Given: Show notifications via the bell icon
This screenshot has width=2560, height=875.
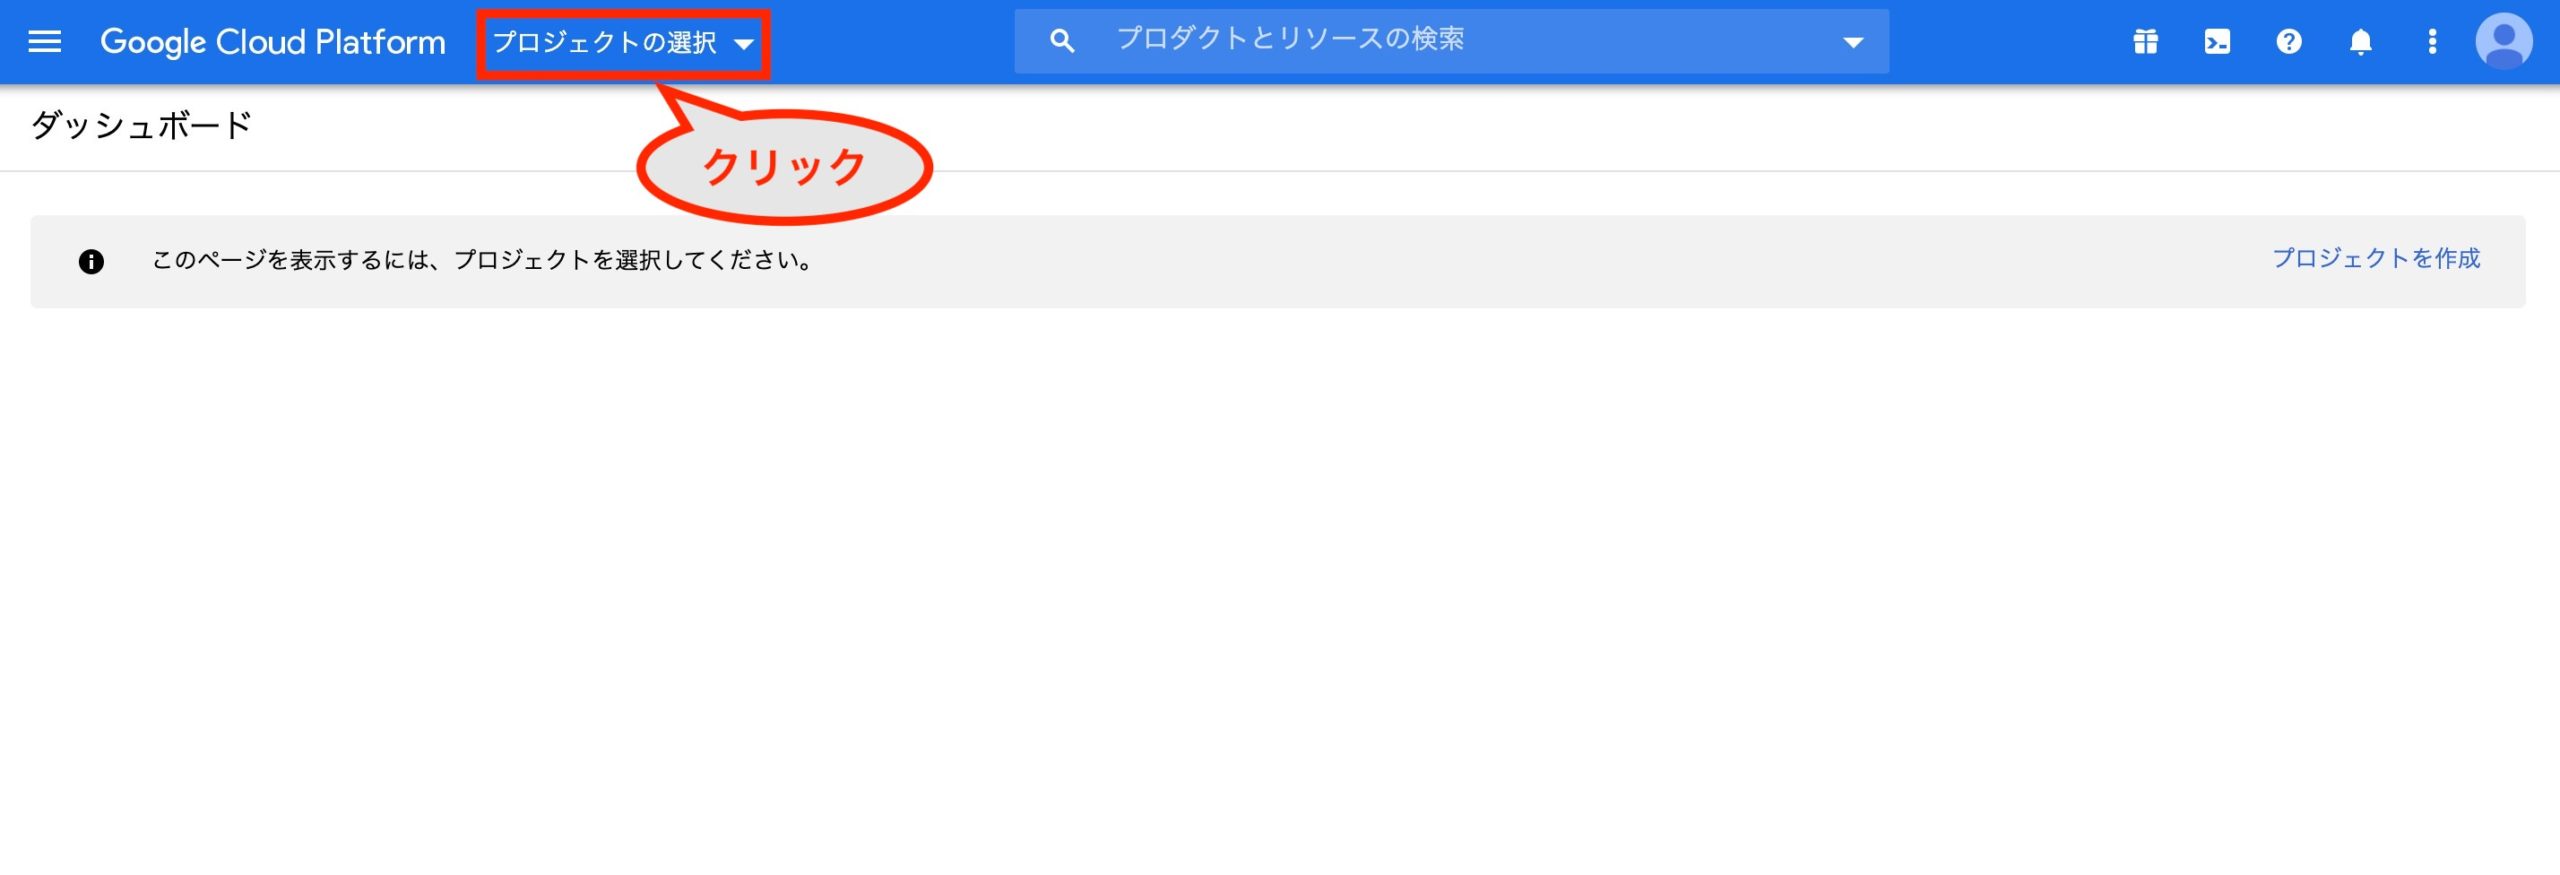Looking at the screenshot, I should 2361,42.
